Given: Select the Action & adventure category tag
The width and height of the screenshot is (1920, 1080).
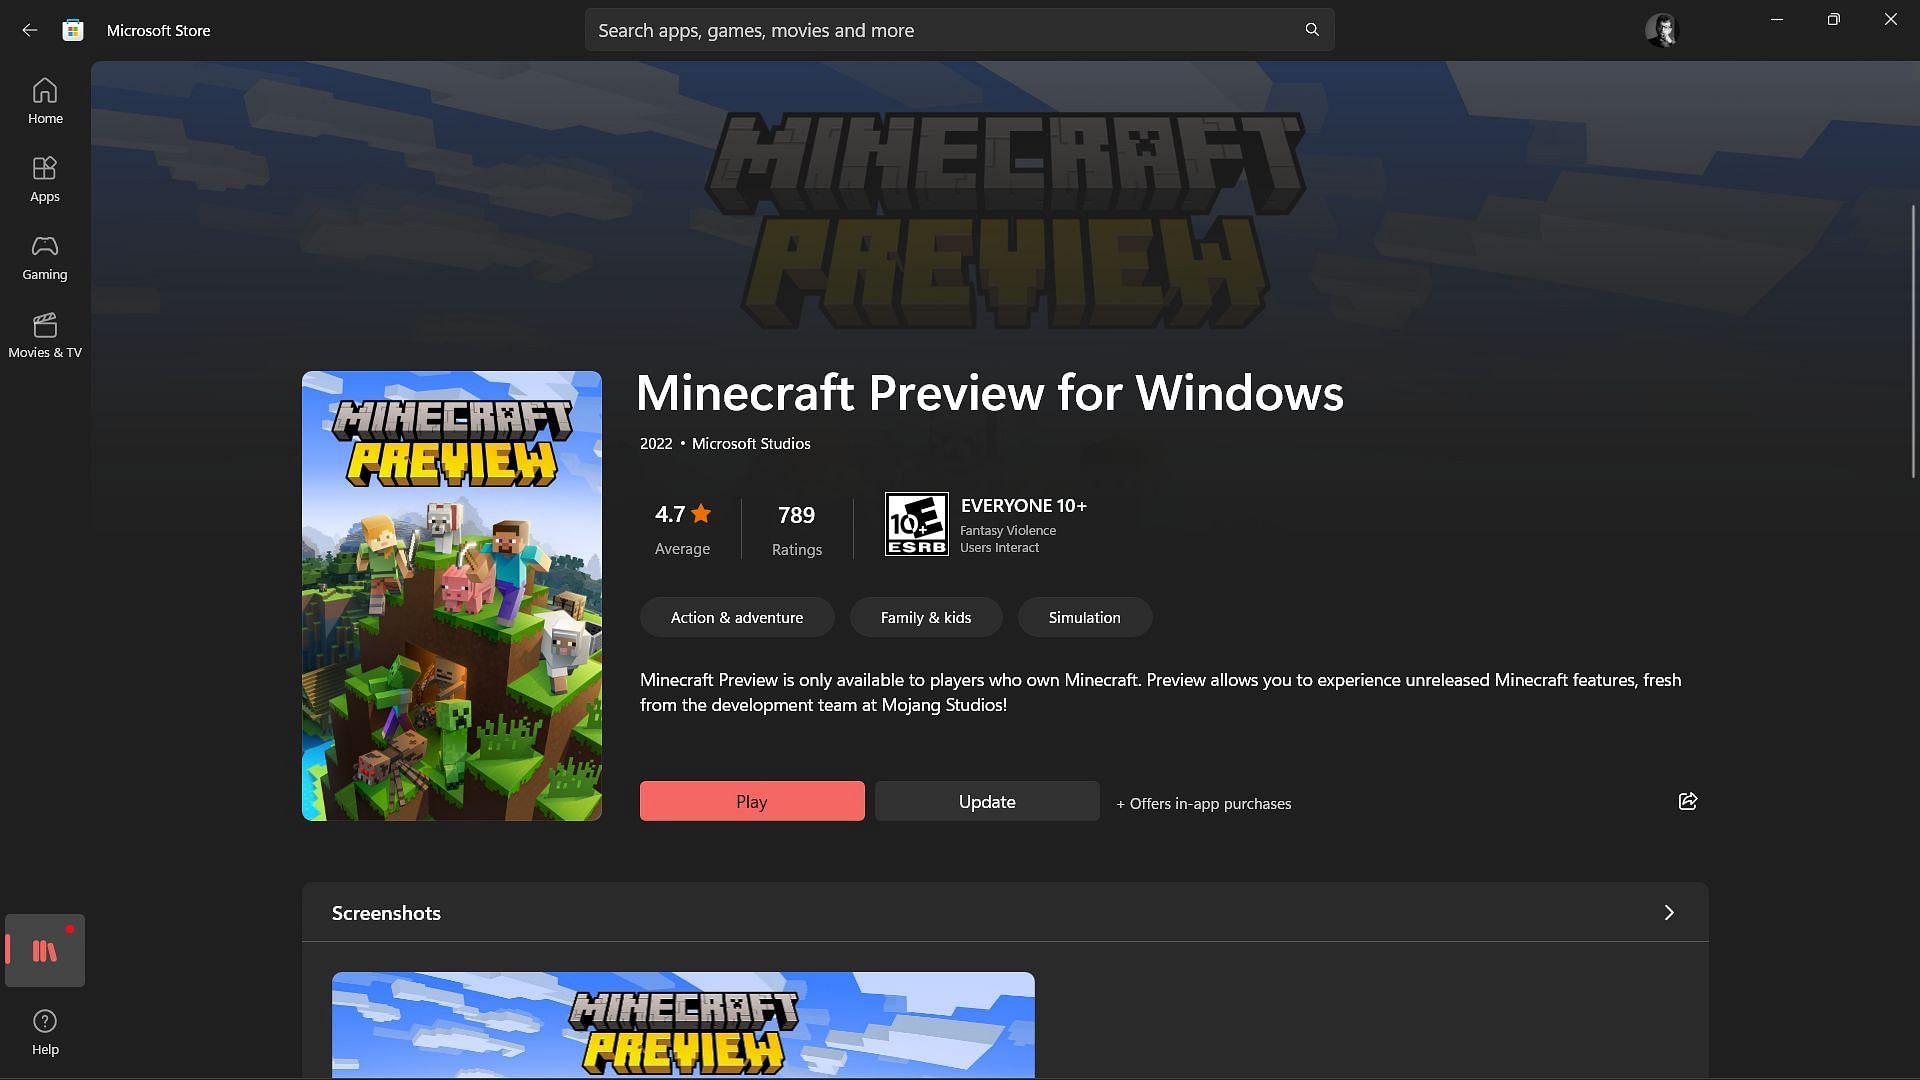Looking at the screenshot, I should 737,616.
